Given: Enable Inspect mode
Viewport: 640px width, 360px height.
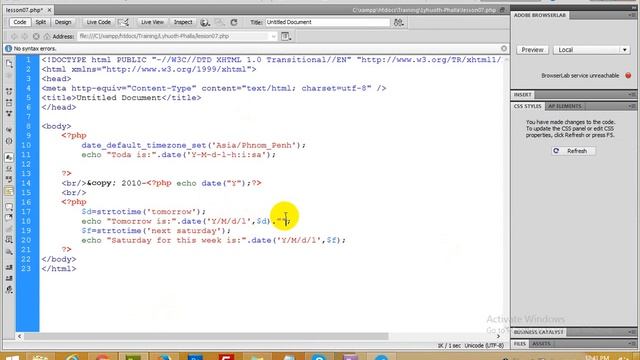Looking at the screenshot, I should (183, 22).
